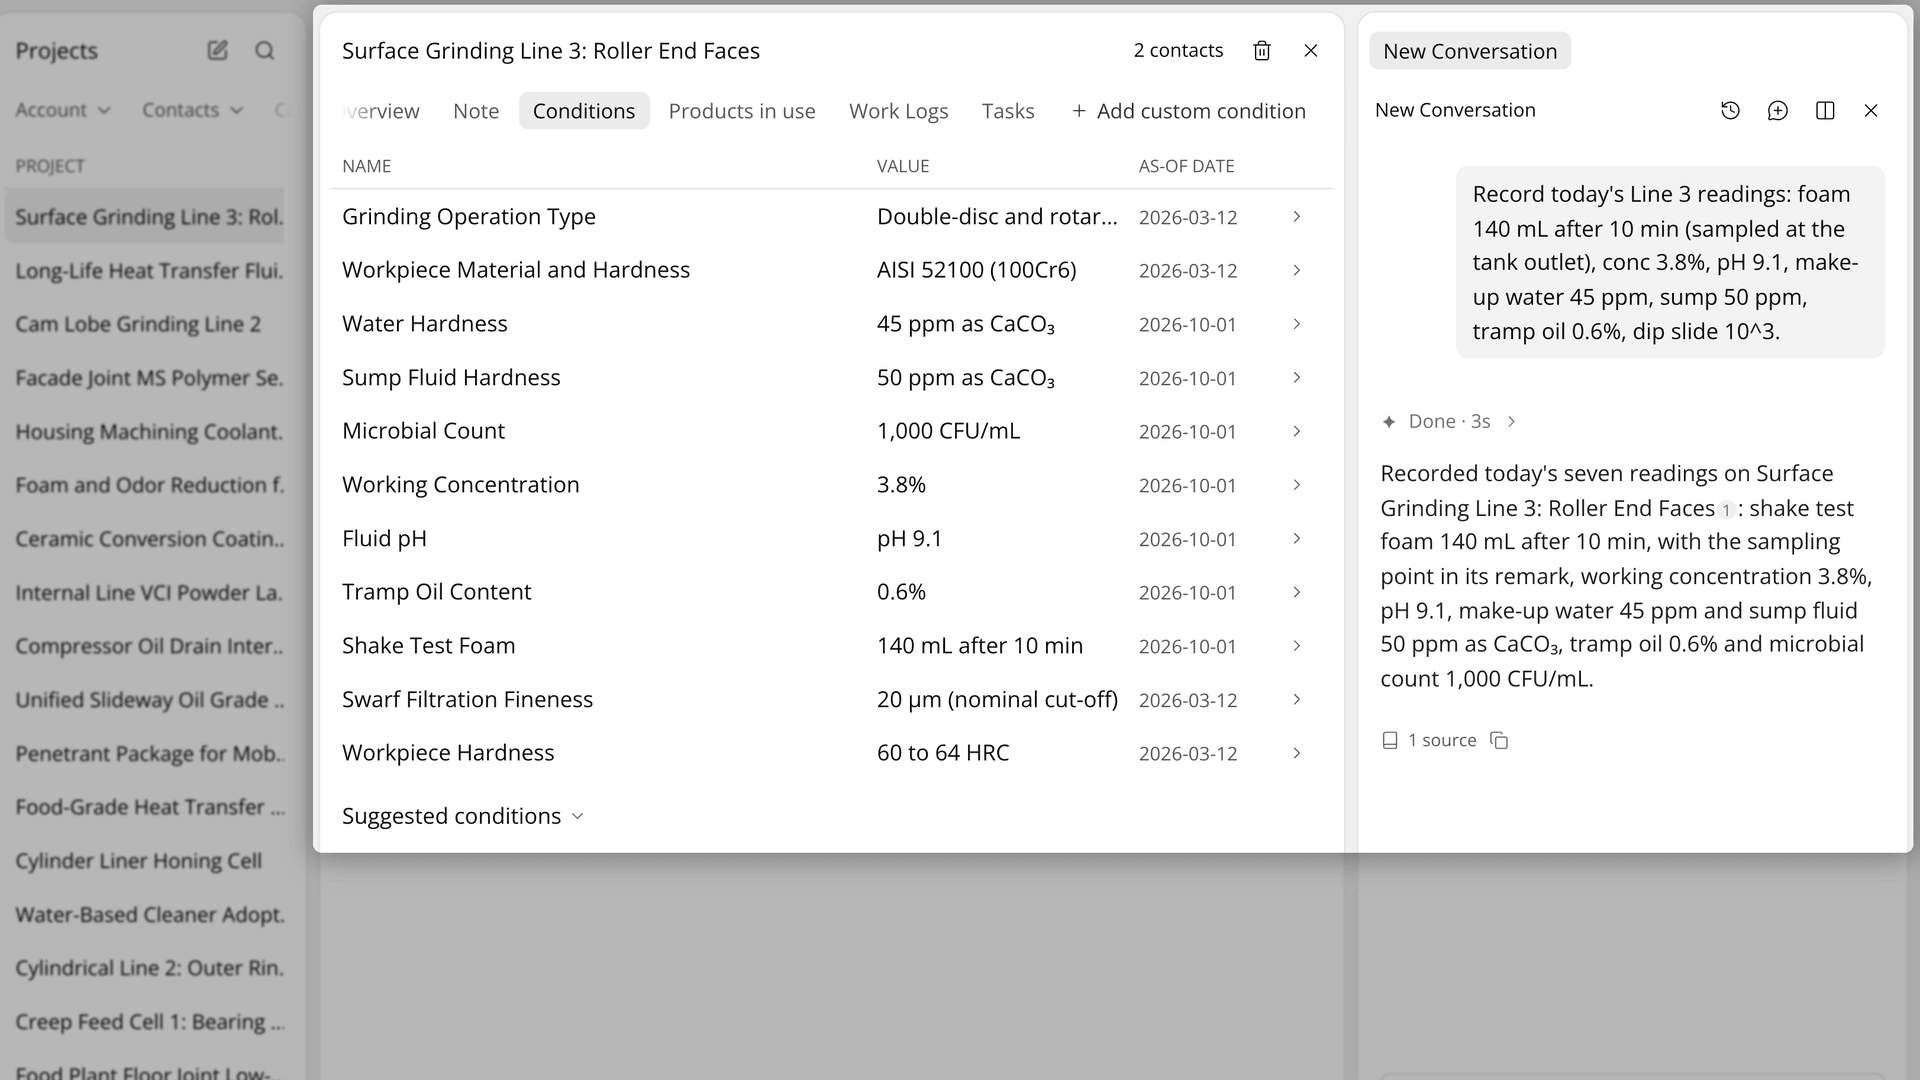
Task: Open Swarf Filtration Fineness row chevron
Action: pos(1297,700)
